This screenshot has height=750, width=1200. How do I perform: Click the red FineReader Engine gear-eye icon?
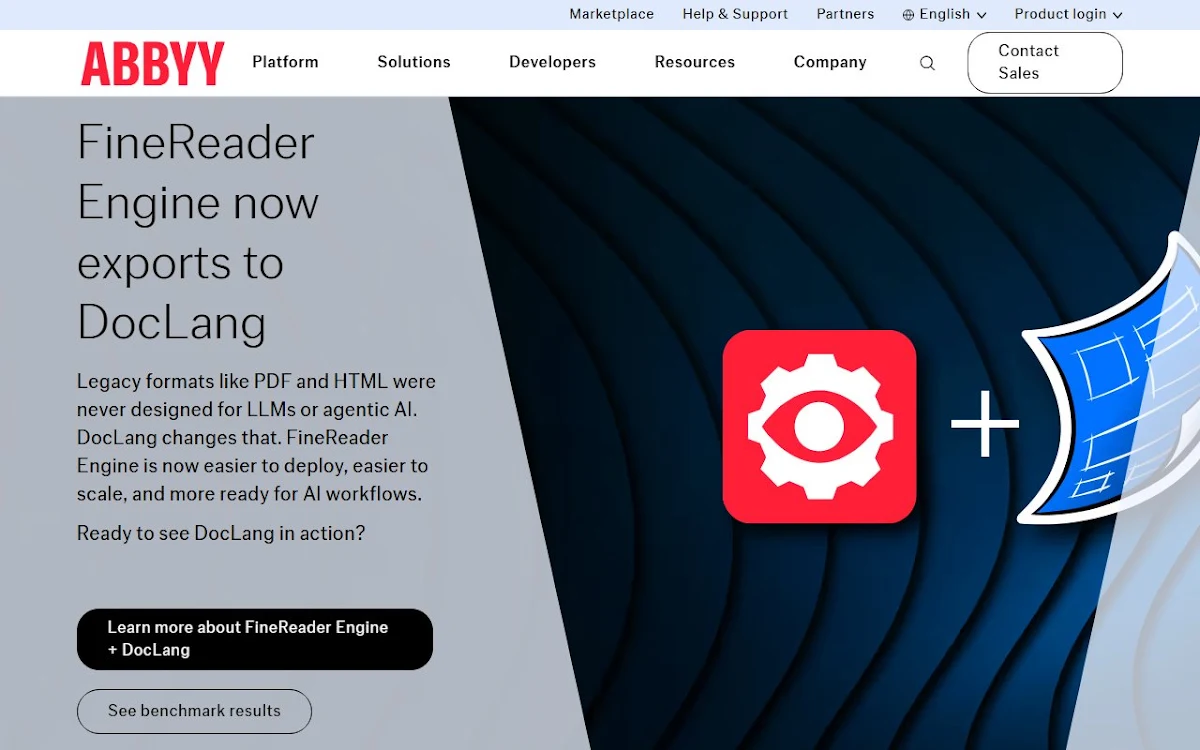[819, 426]
